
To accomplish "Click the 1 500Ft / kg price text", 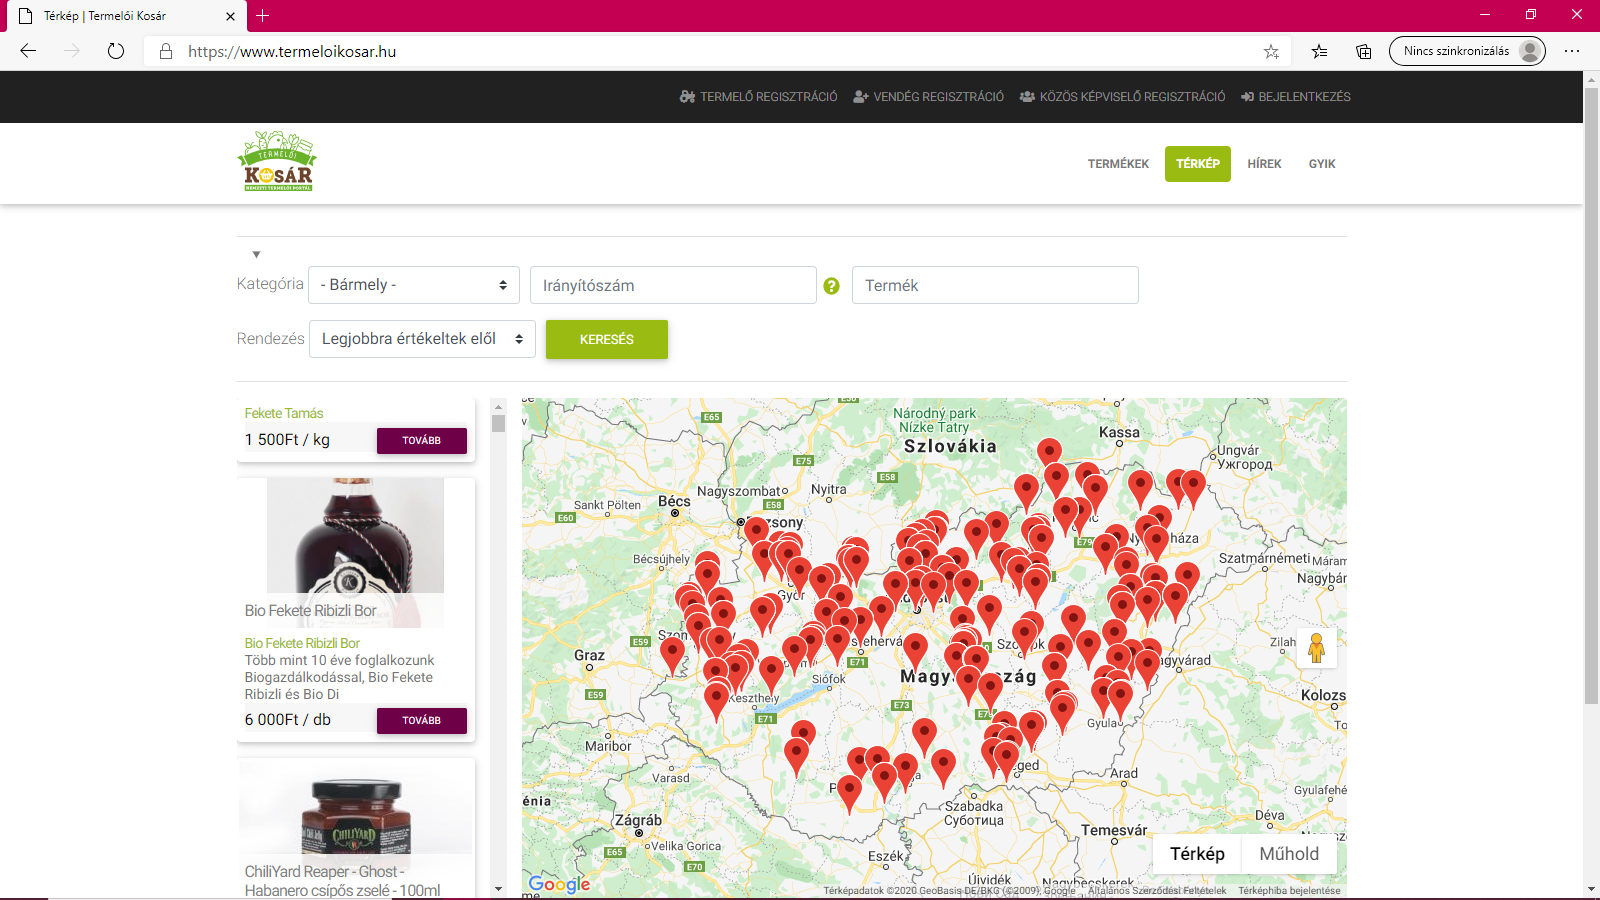I will [x=287, y=440].
